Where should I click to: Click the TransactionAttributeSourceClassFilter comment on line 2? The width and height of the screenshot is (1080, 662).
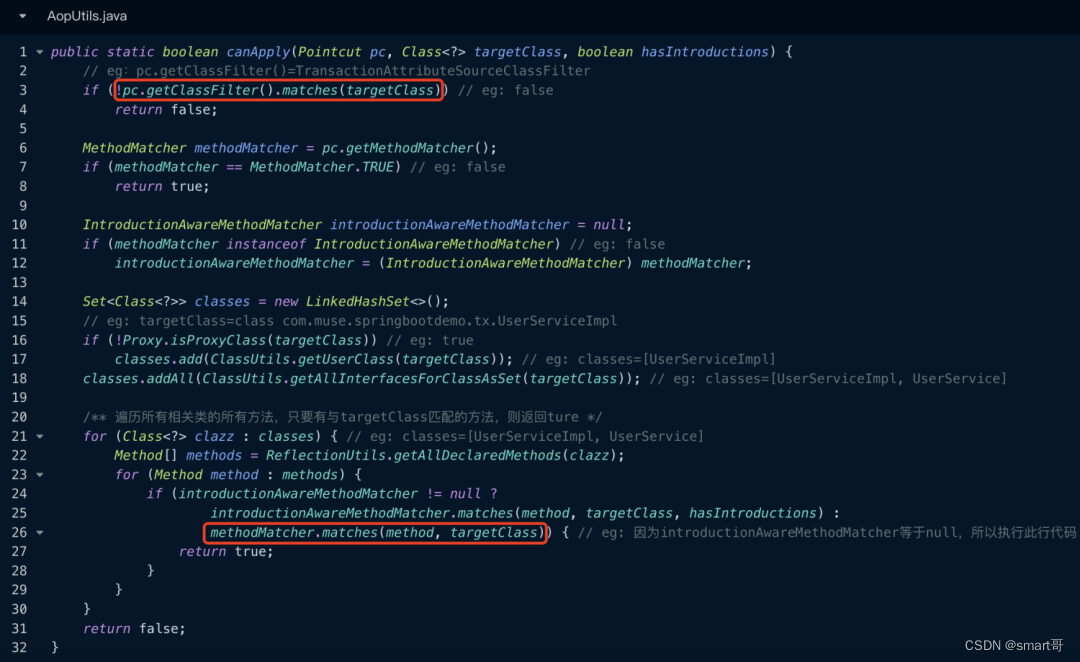(443, 71)
